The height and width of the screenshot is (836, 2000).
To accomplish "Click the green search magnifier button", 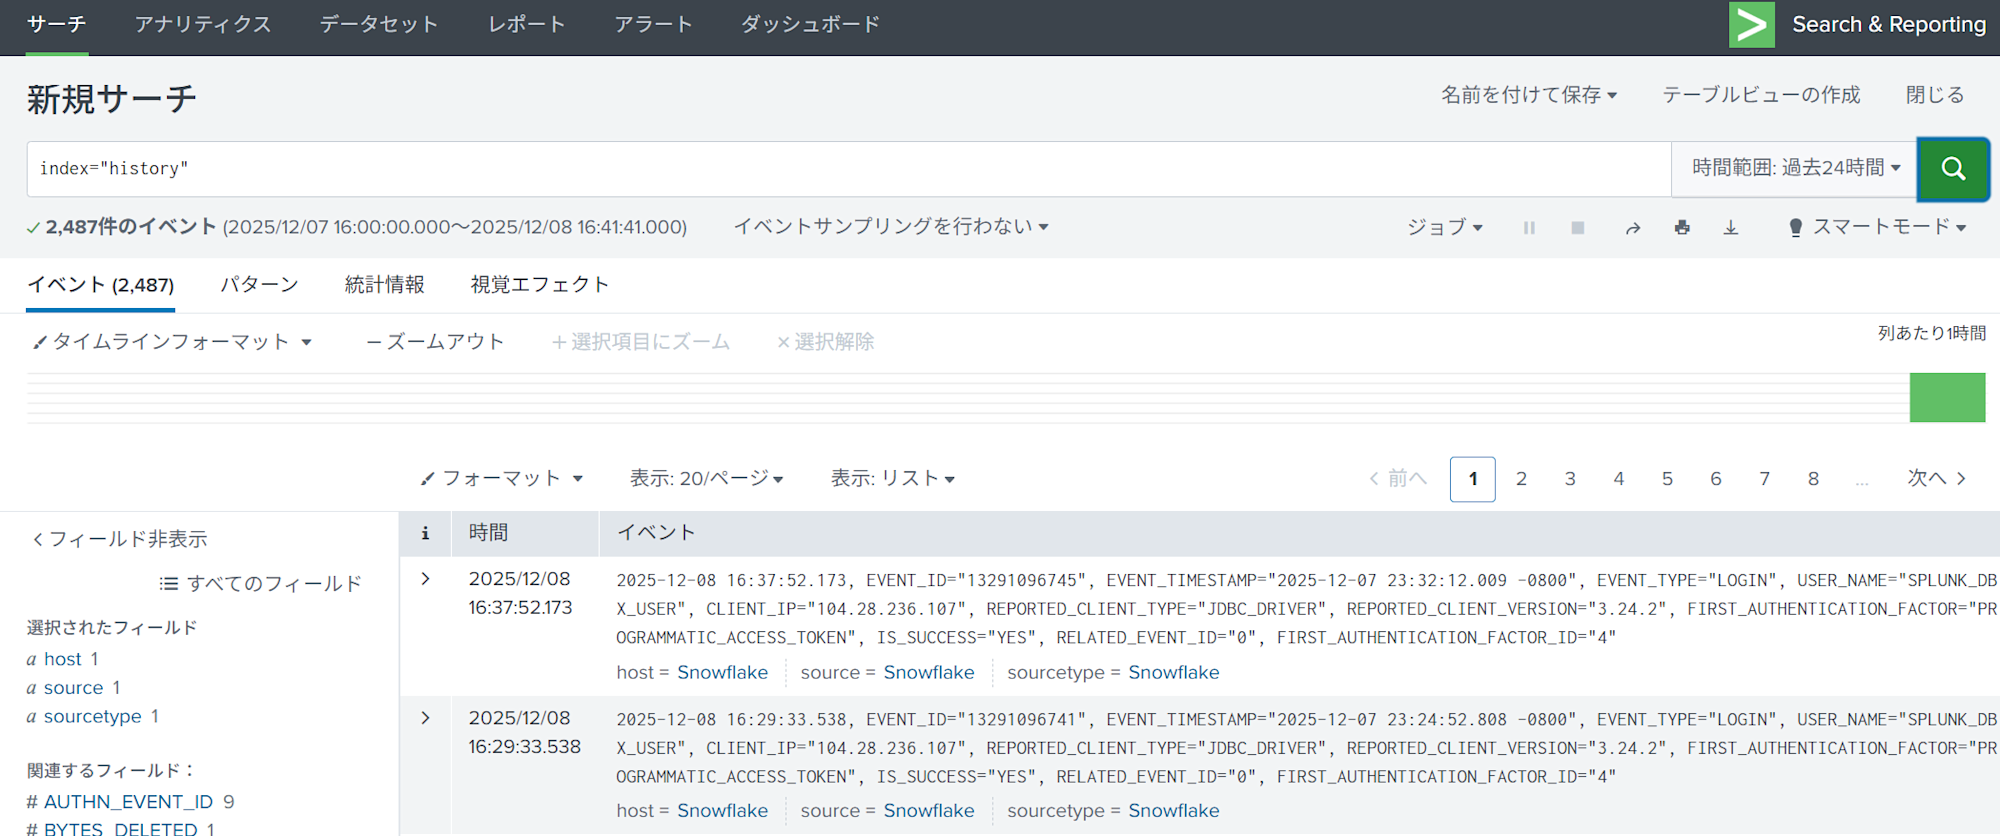I will coord(1952,168).
